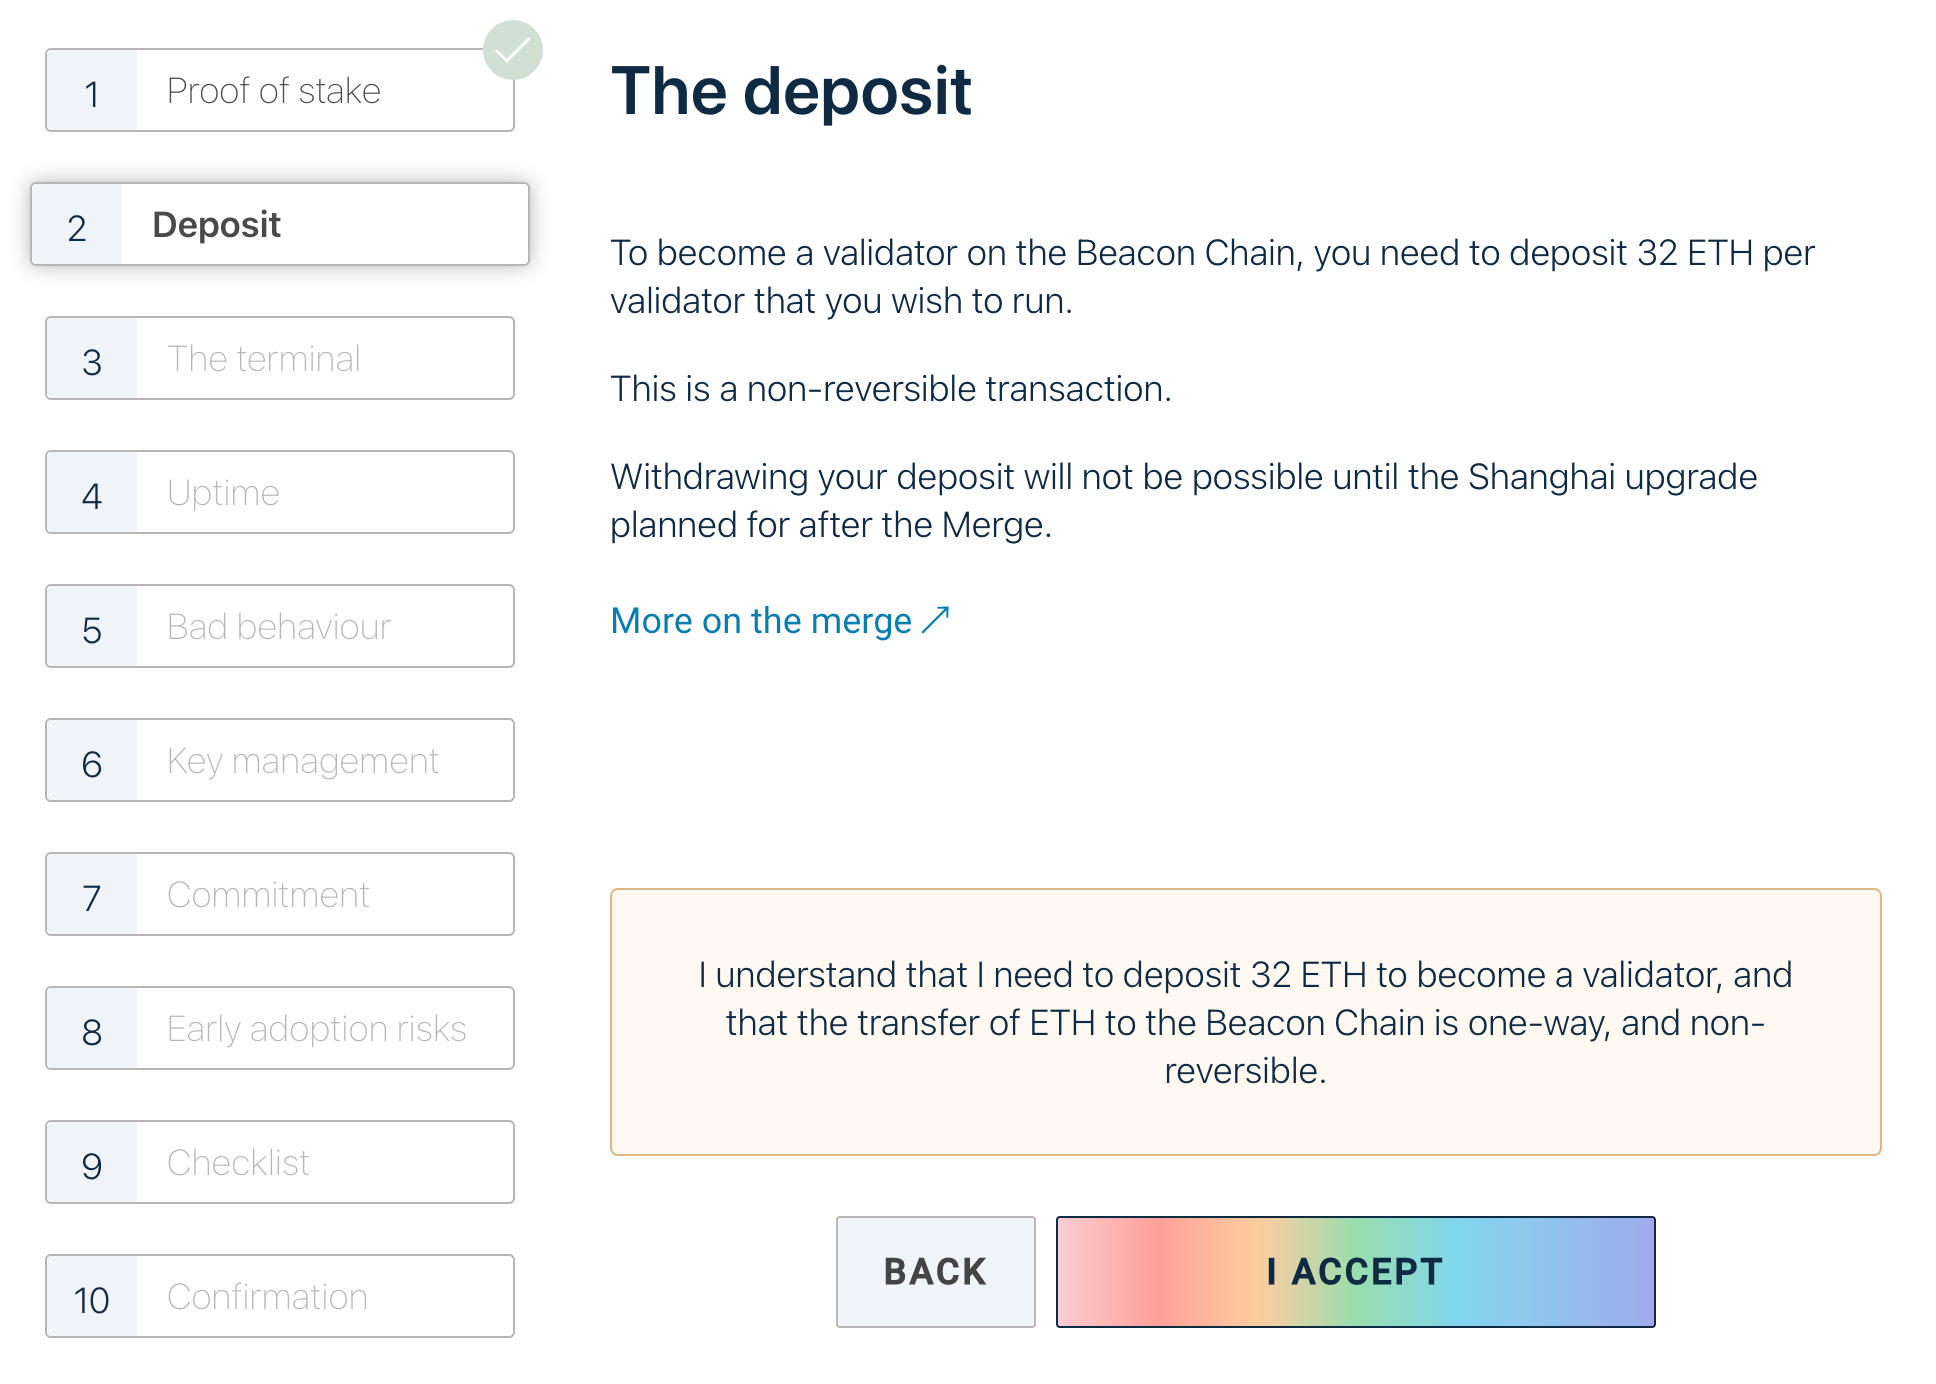Click the green checkmark on Proof of stake
This screenshot has width=1936, height=1384.
click(512, 50)
